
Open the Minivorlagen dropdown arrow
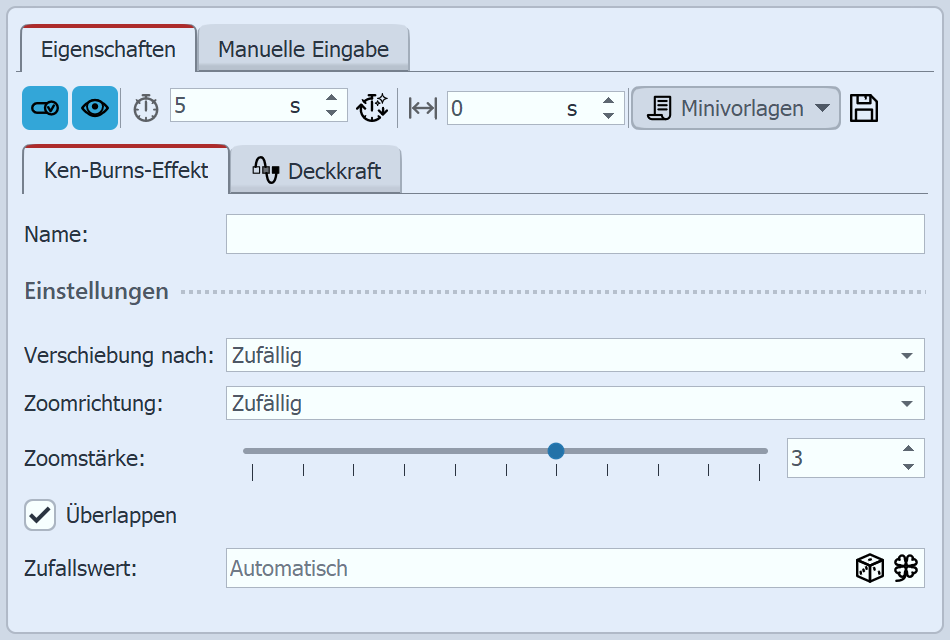tap(821, 108)
